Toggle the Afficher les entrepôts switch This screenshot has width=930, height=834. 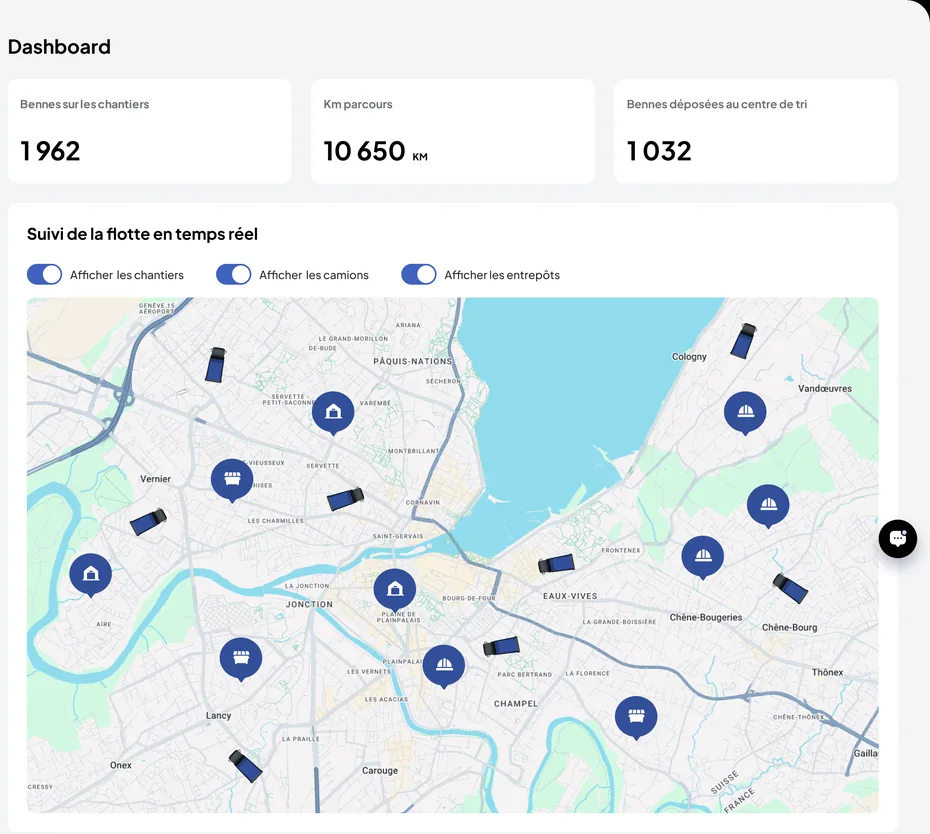[x=419, y=275]
